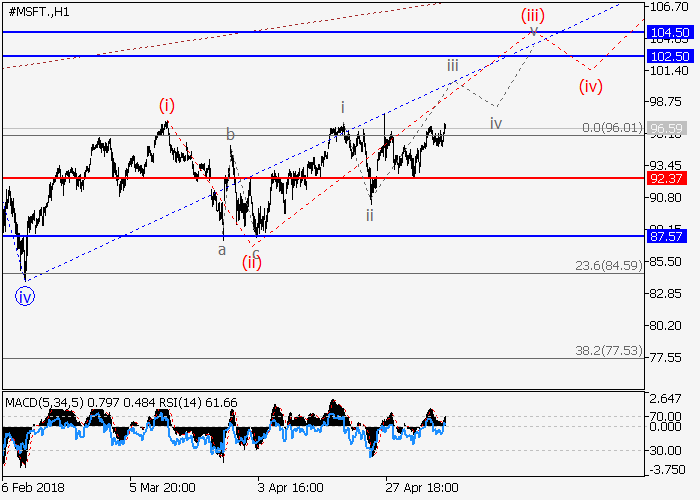Select the blue 102.50 price level tag

[x=670, y=57]
